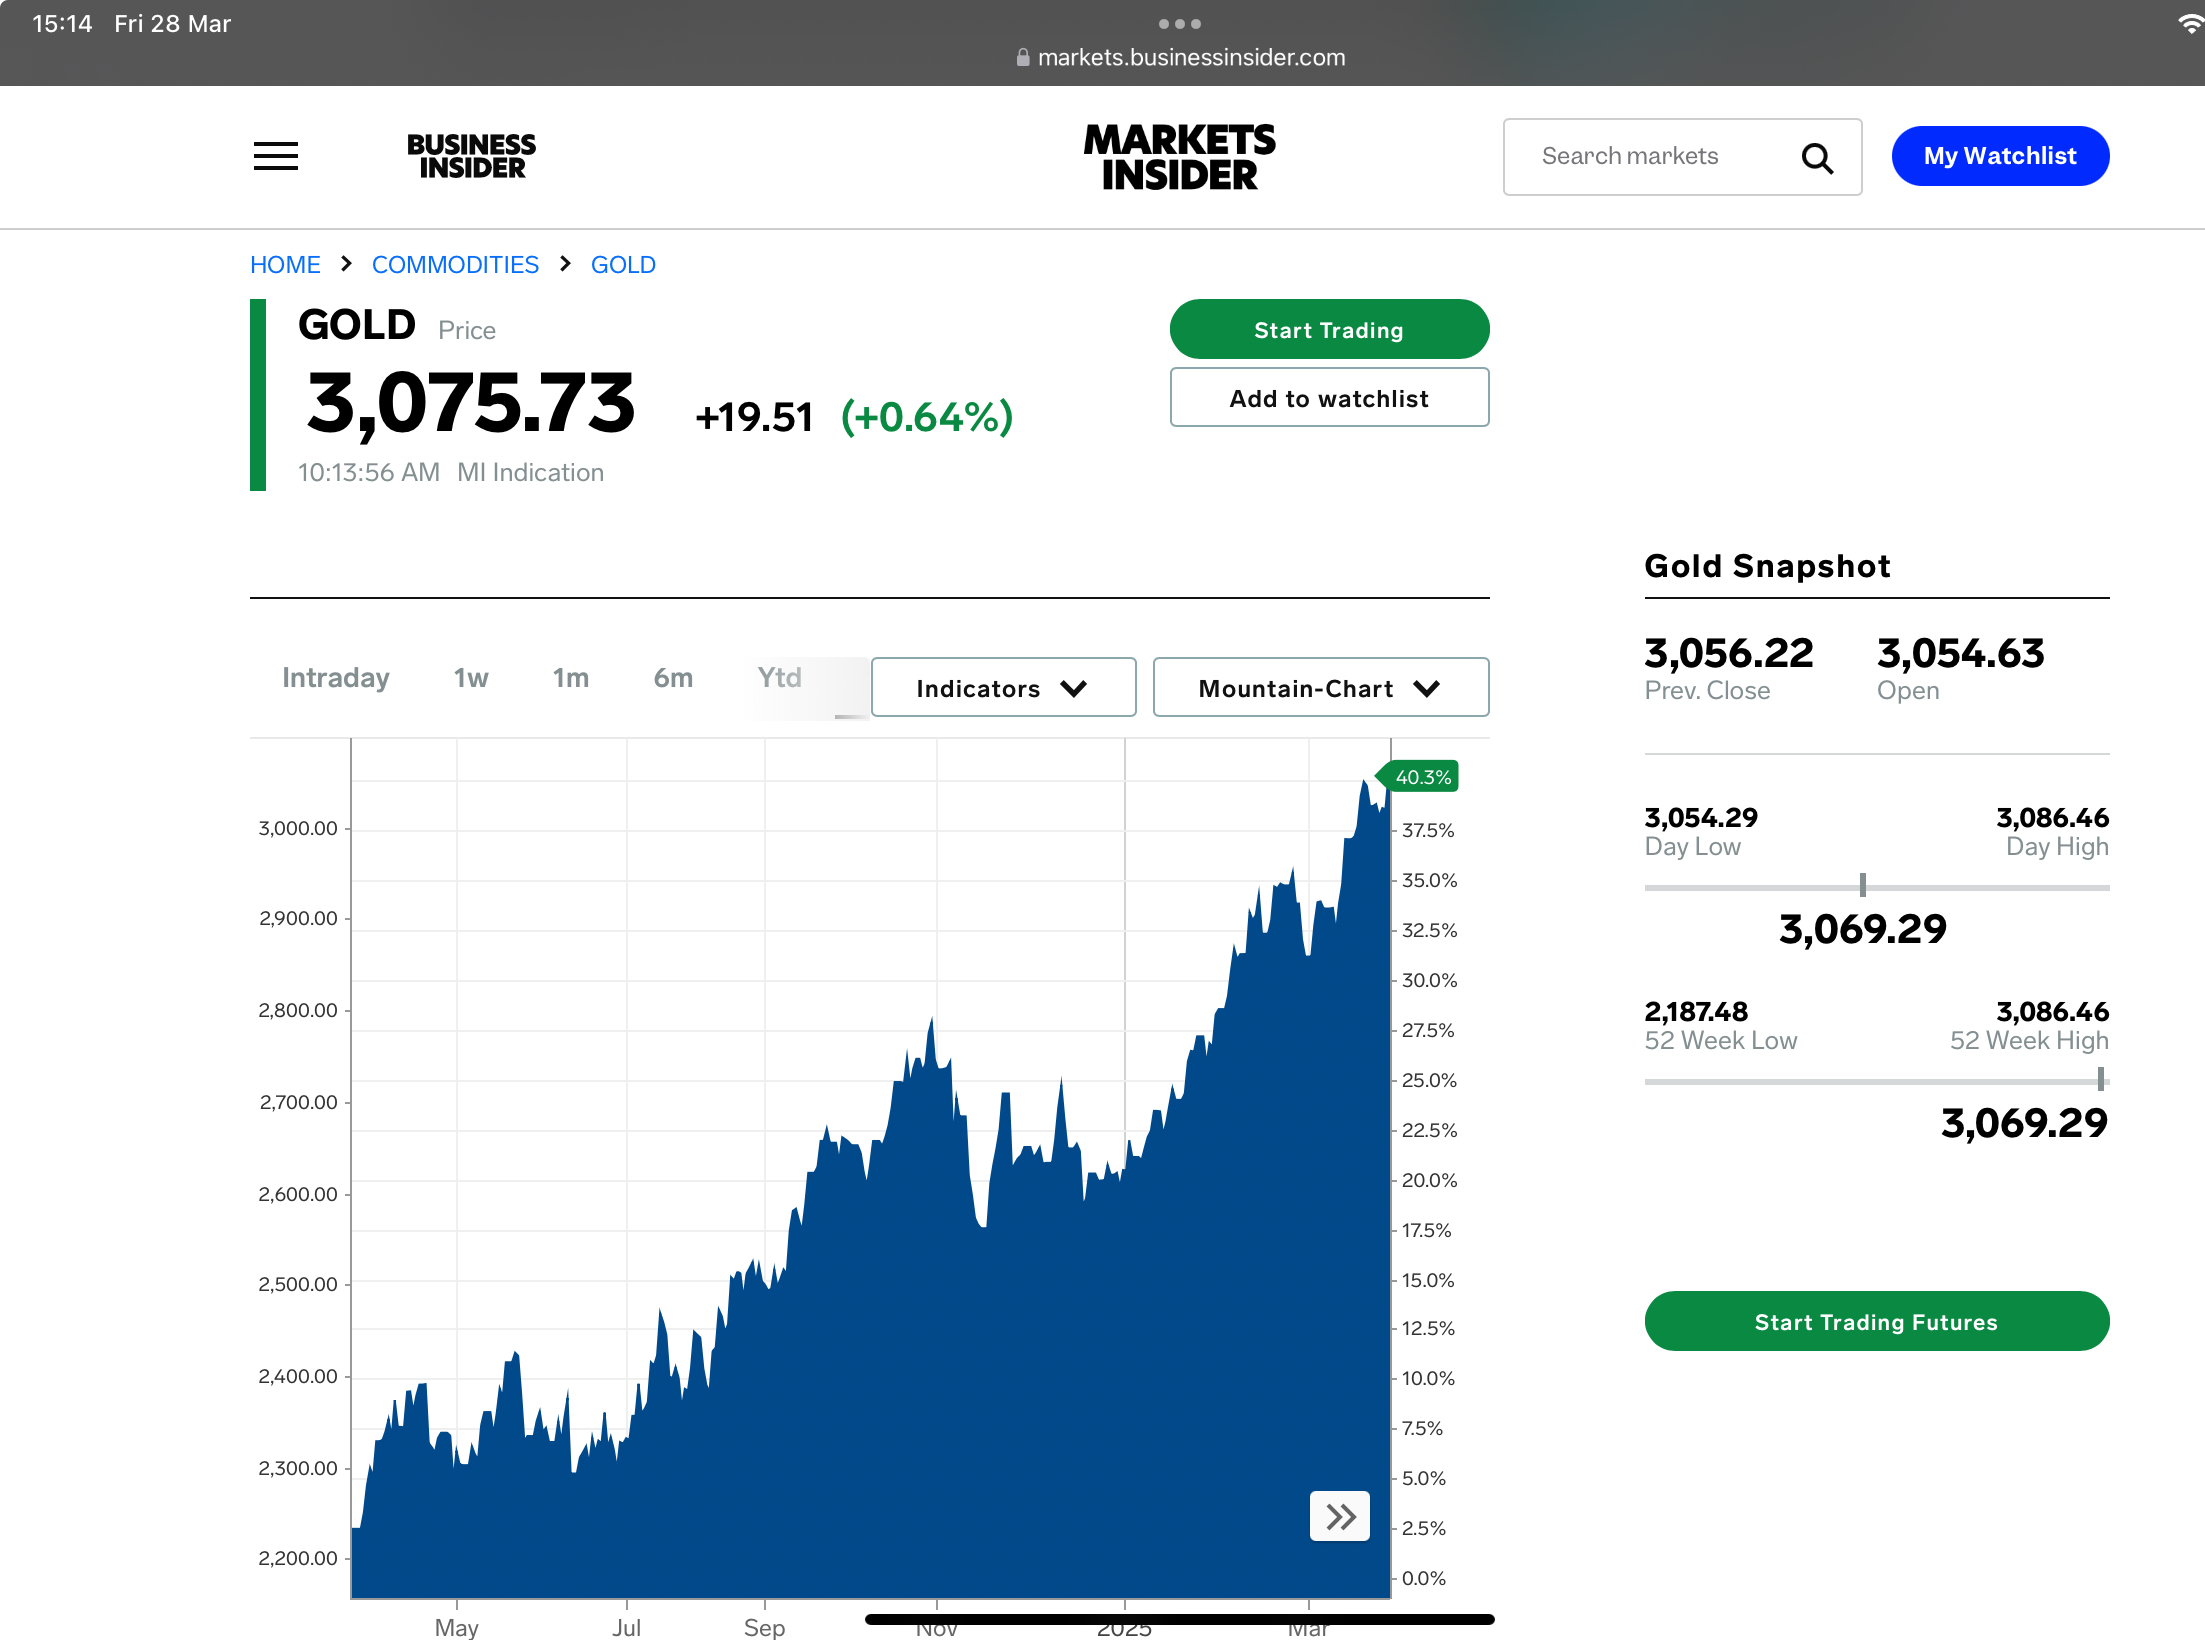This screenshot has height=1640, width=2205.
Task: Click the 3,000.00 y-axis label
Action: pyautogui.click(x=298, y=828)
